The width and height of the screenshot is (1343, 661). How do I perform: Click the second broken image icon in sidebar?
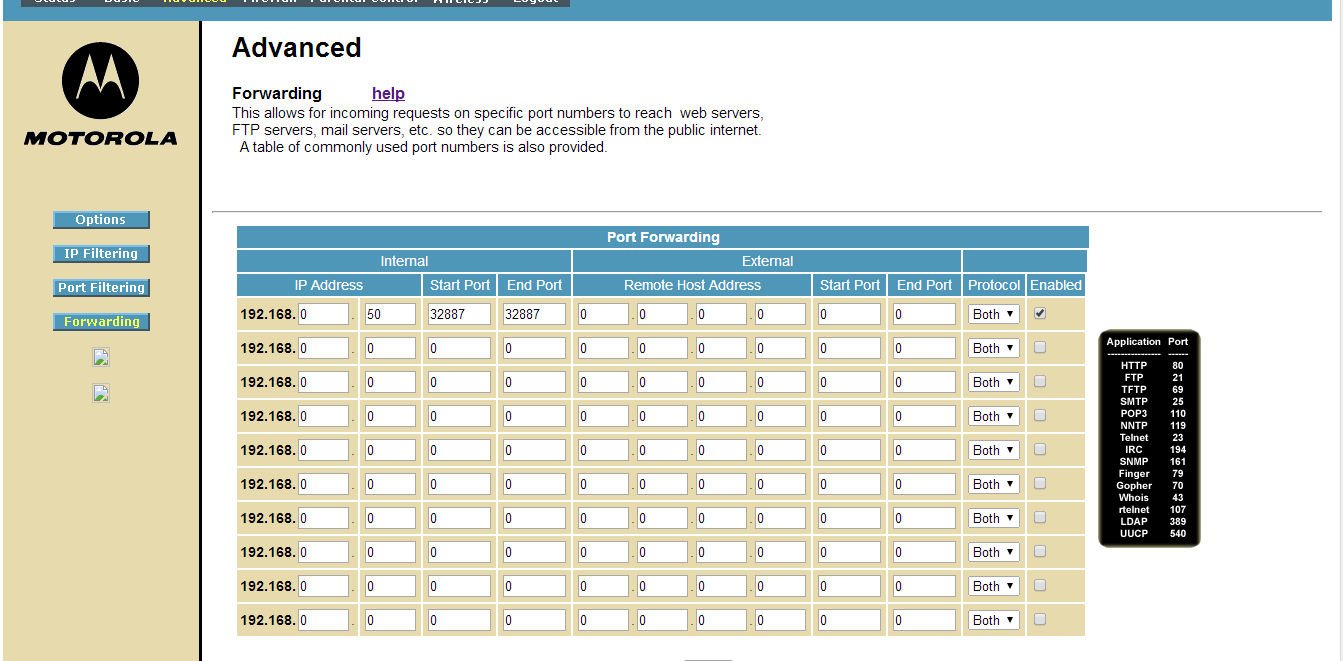pyautogui.click(x=100, y=393)
